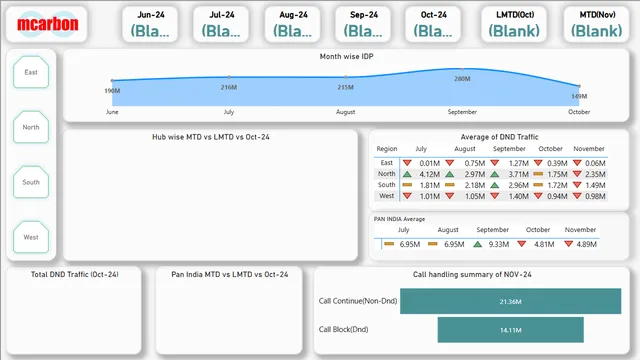This screenshot has height=360, width=640.
Task: Click the July 216M data point
Action: pos(229,77)
